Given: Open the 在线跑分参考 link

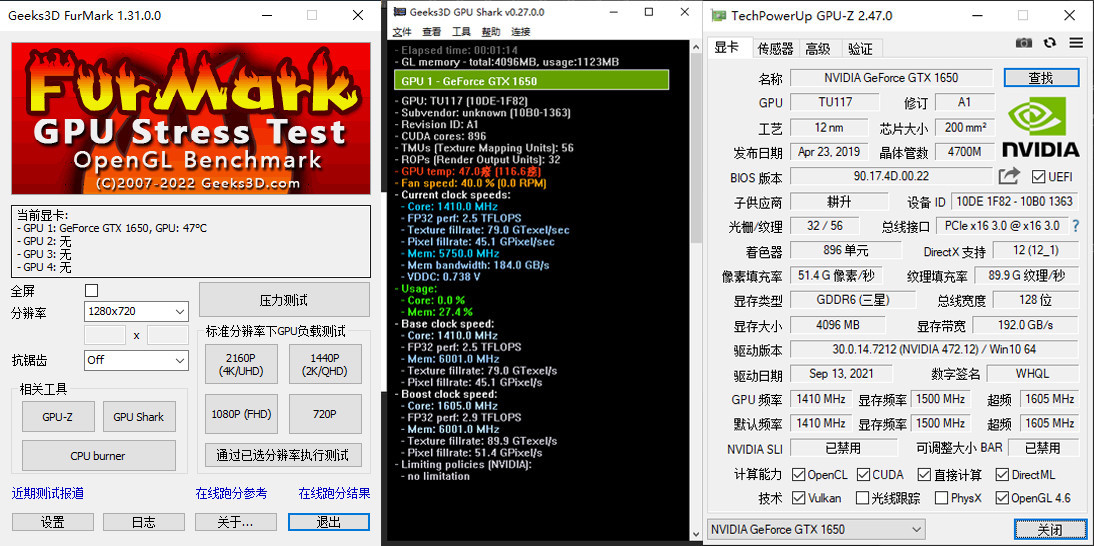Looking at the screenshot, I should 231,493.
